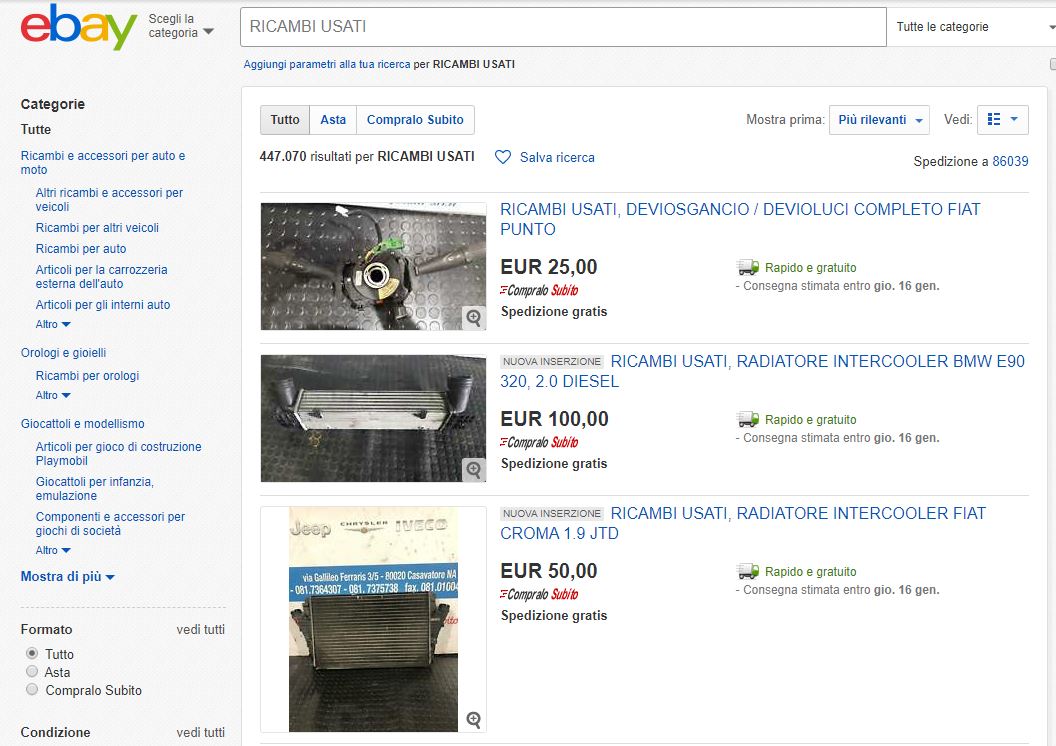The width and height of the screenshot is (1056, 746).
Task: Expand Altro under Orologi e gioielli
Action: coord(53,395)
